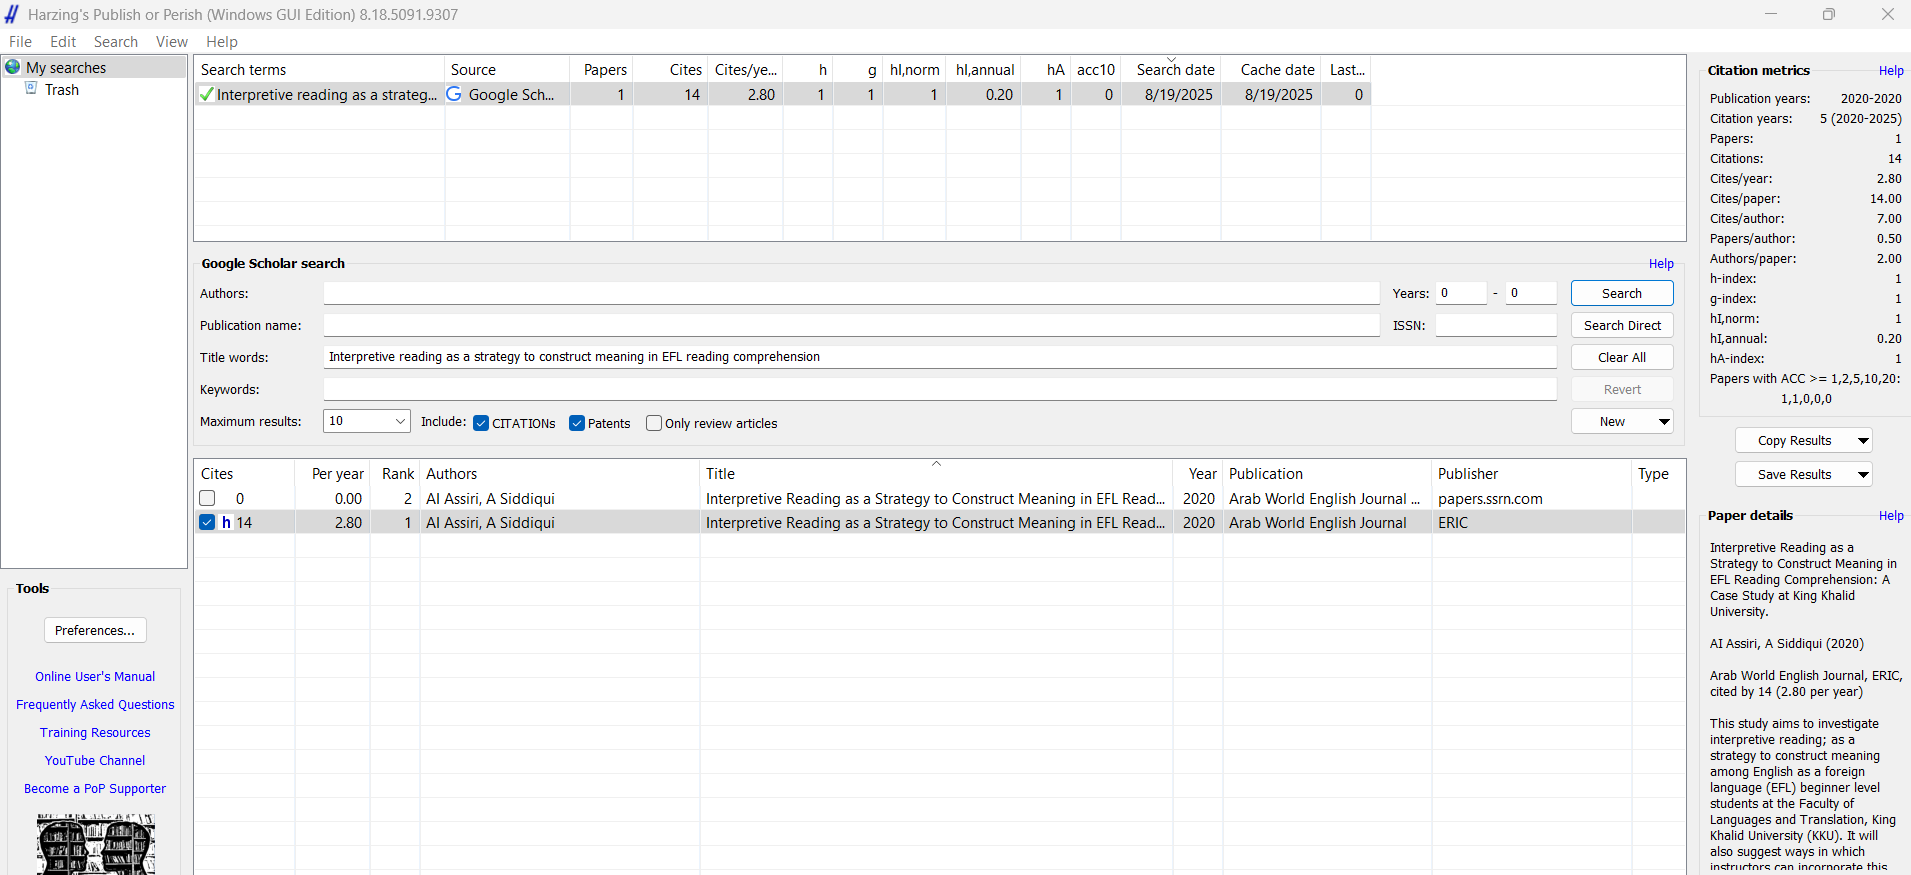This screenshot has width=1911, height=875.
Task: Open the Copy Results dropdown arrow
Action: pyautogui.click(x=1863, y=441)
